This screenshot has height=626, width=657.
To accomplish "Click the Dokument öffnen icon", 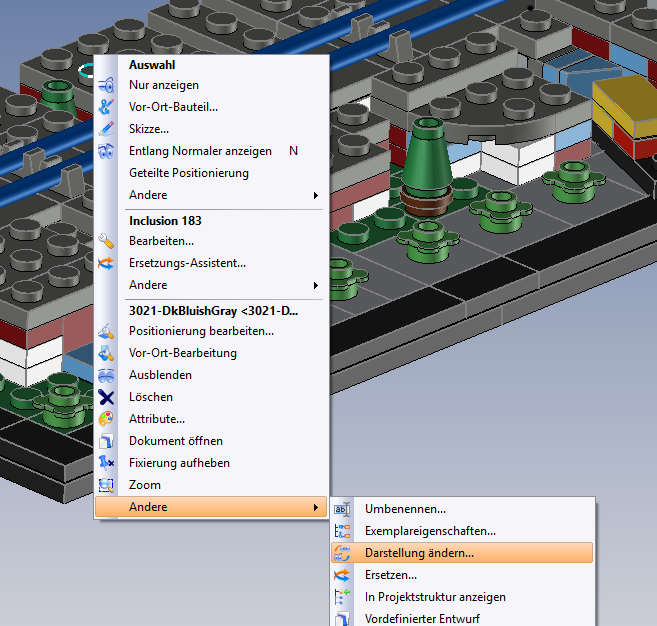I will (106, 441).
